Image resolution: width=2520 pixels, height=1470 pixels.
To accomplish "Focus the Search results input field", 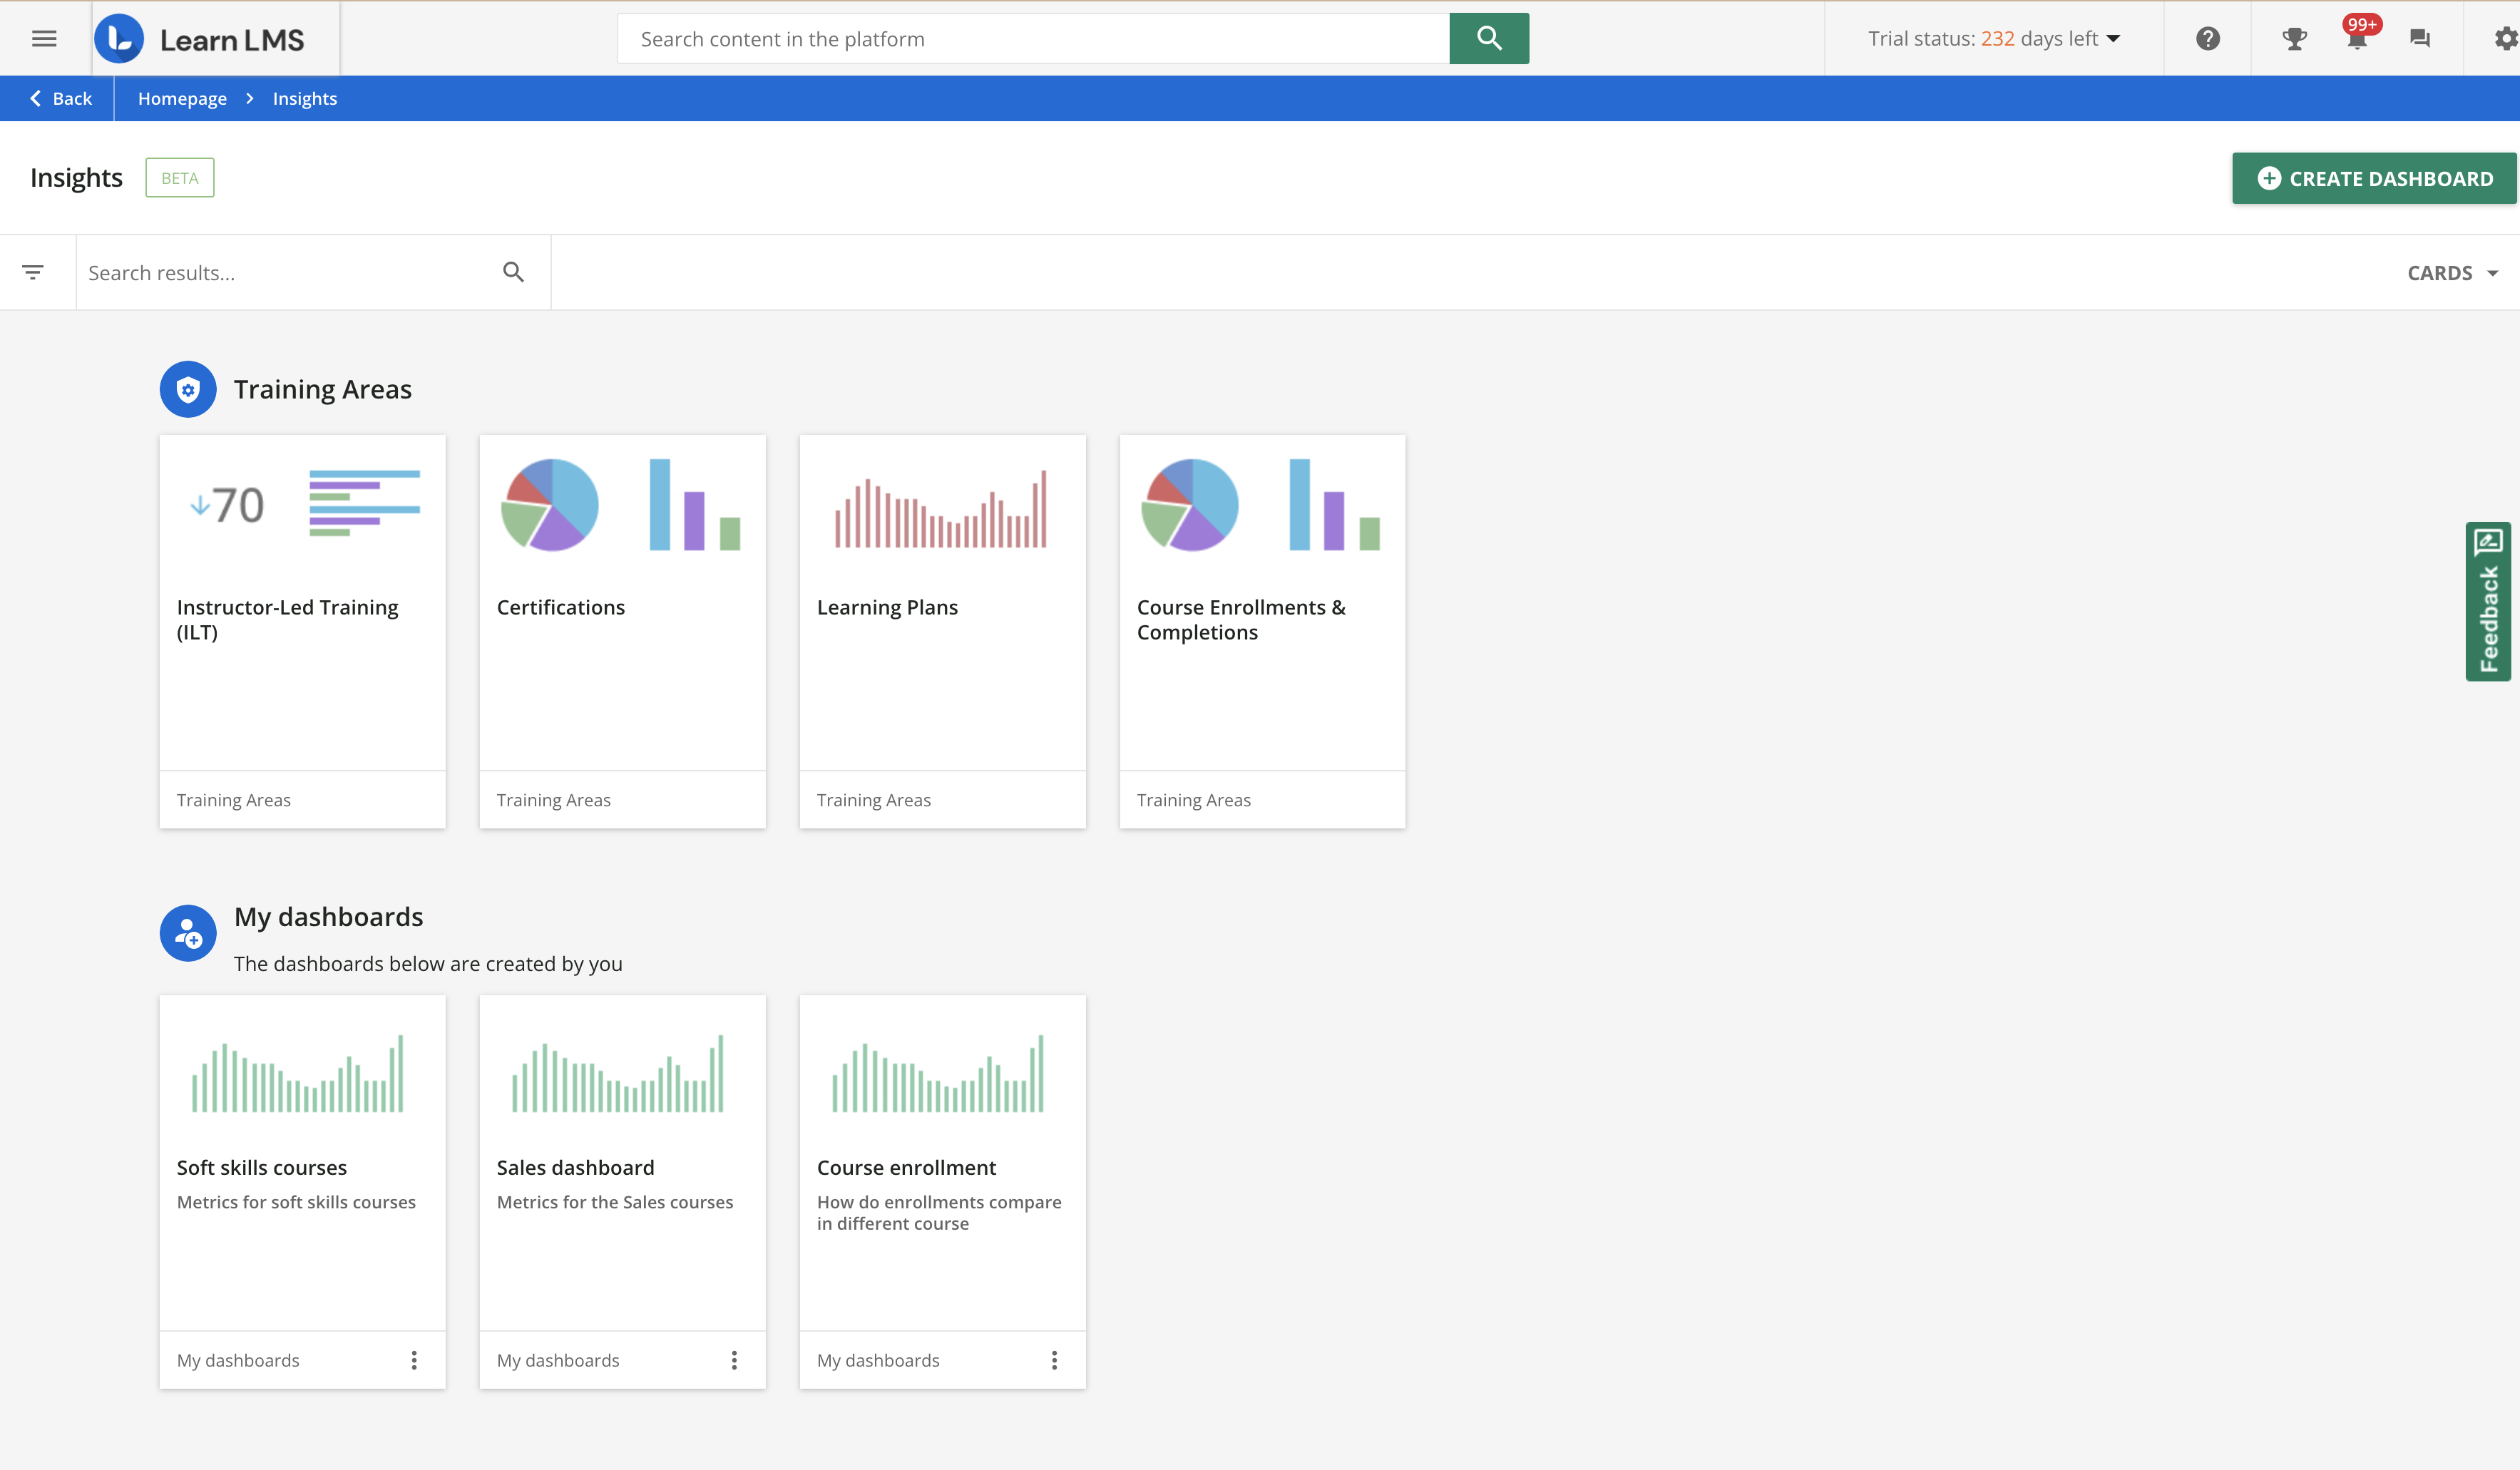I will click(x=285, y=273).
